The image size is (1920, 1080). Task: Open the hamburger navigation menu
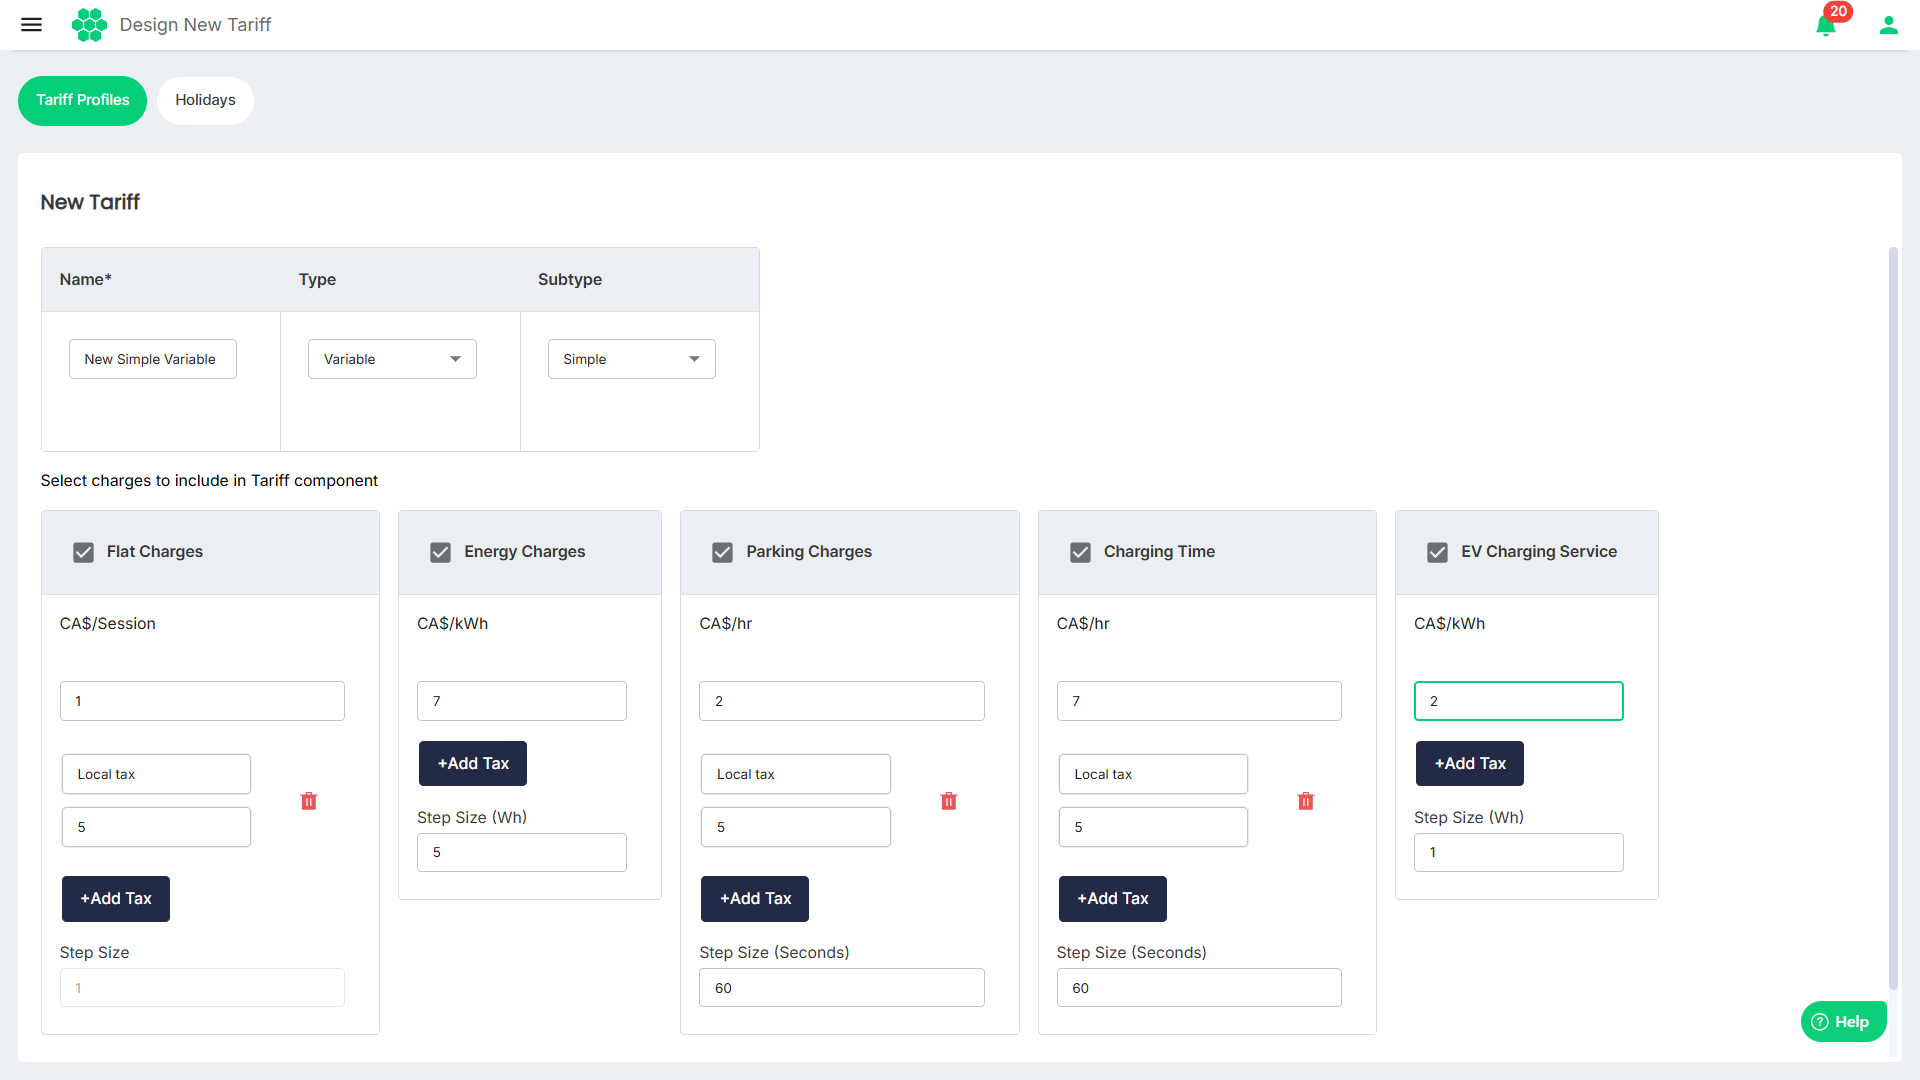pyautogui.click(x=32, y=25)
